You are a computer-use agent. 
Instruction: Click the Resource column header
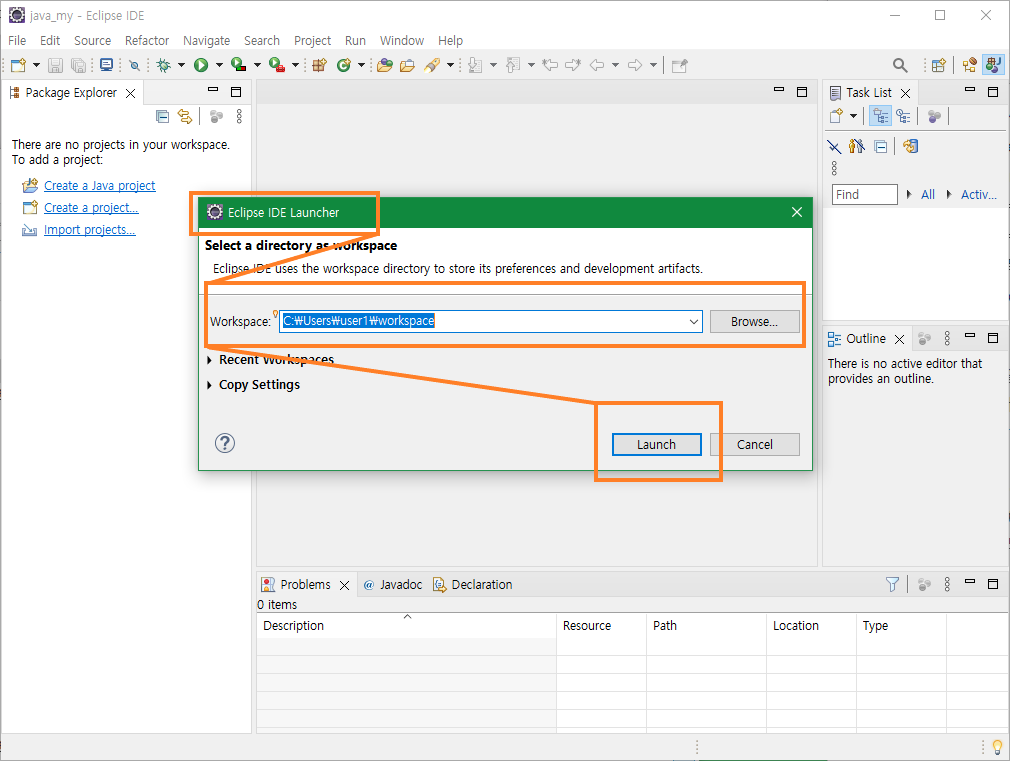click(x=601, y=626)
